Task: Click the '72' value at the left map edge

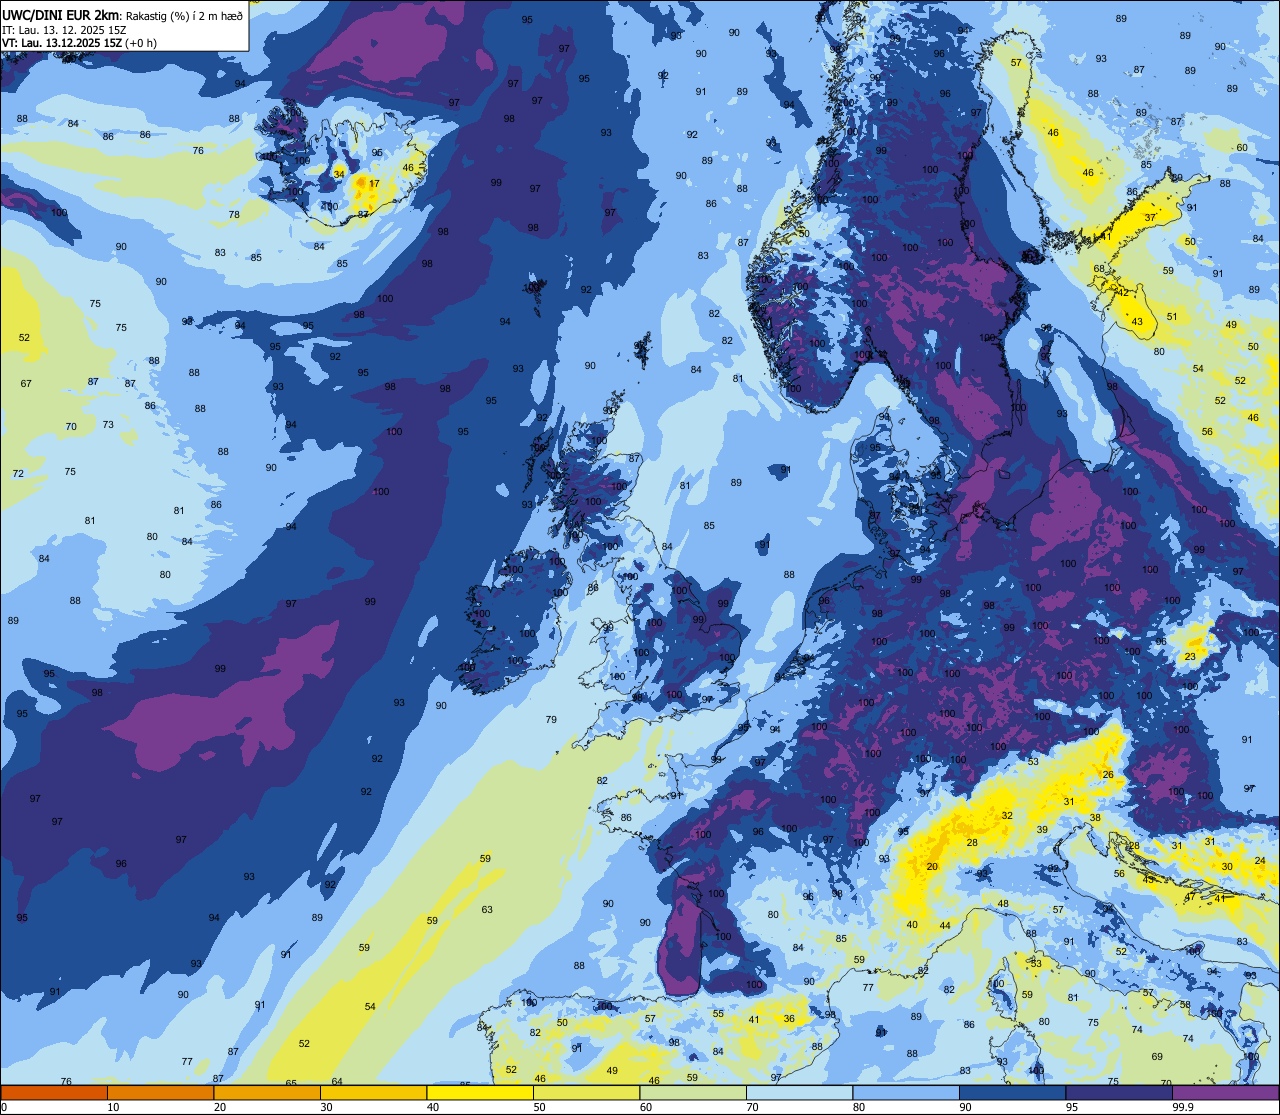Action: (x=18, y=473)
